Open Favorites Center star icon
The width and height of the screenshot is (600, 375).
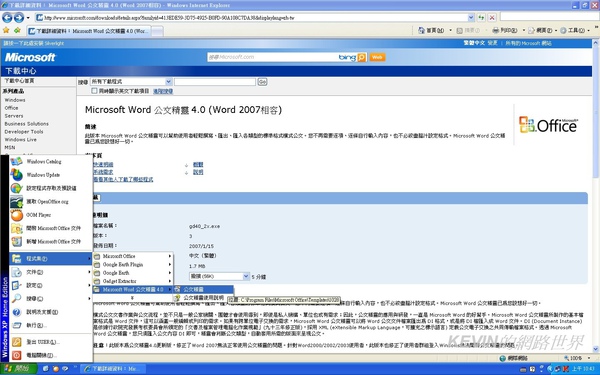click(x=6, y=30)
